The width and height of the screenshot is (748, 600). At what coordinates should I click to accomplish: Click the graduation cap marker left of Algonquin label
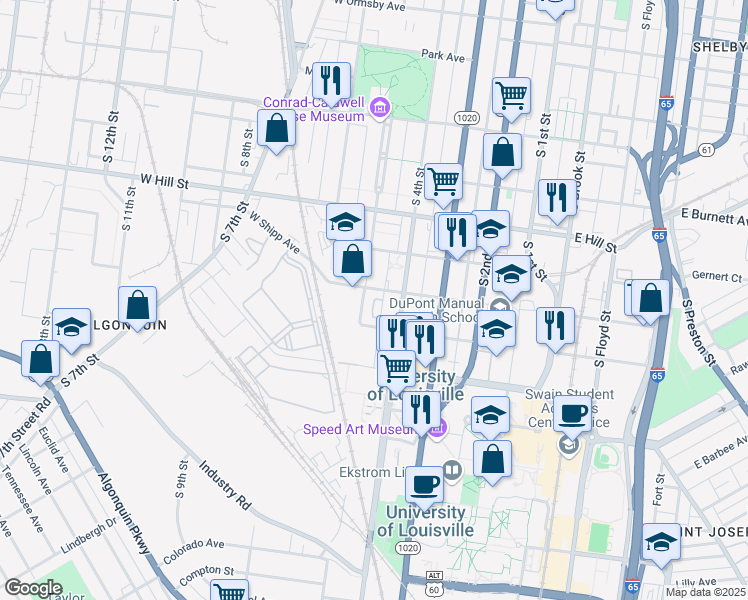[72, 328]
